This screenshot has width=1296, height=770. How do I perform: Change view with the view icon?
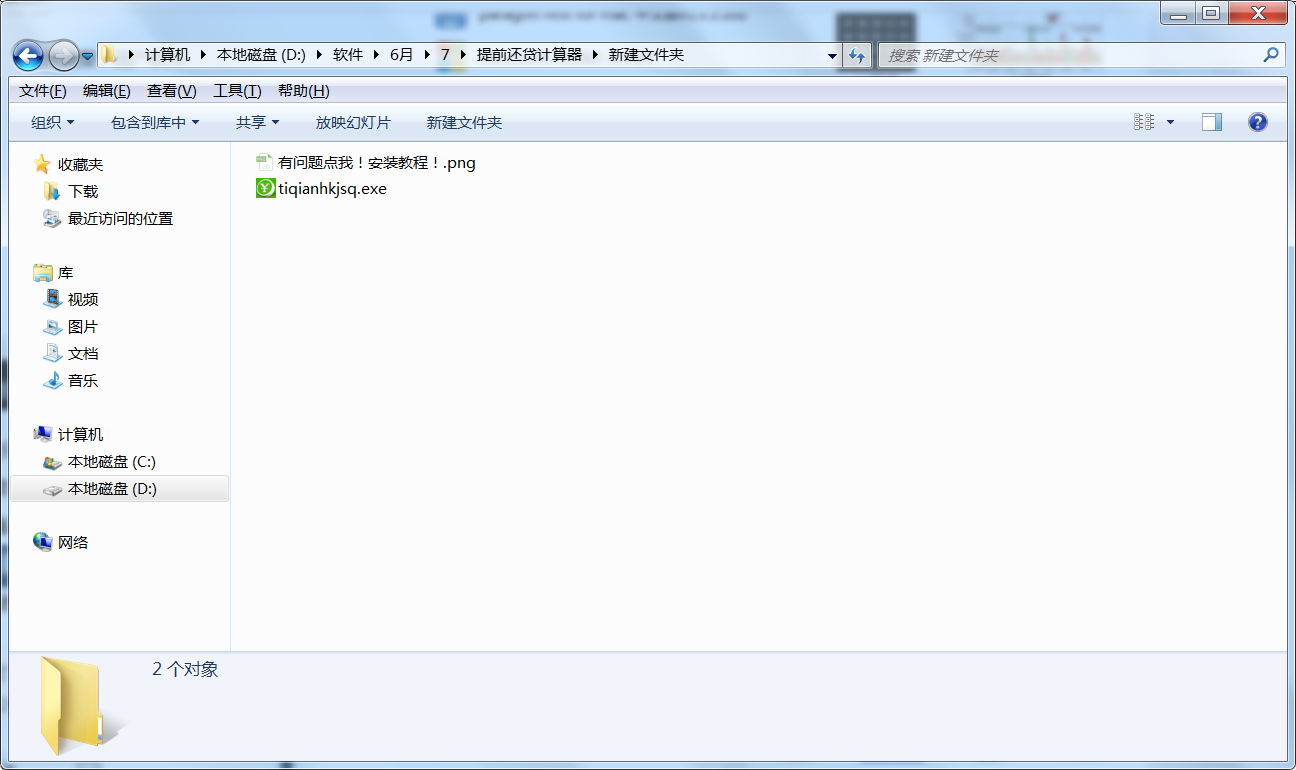(x=1144, y=122)
